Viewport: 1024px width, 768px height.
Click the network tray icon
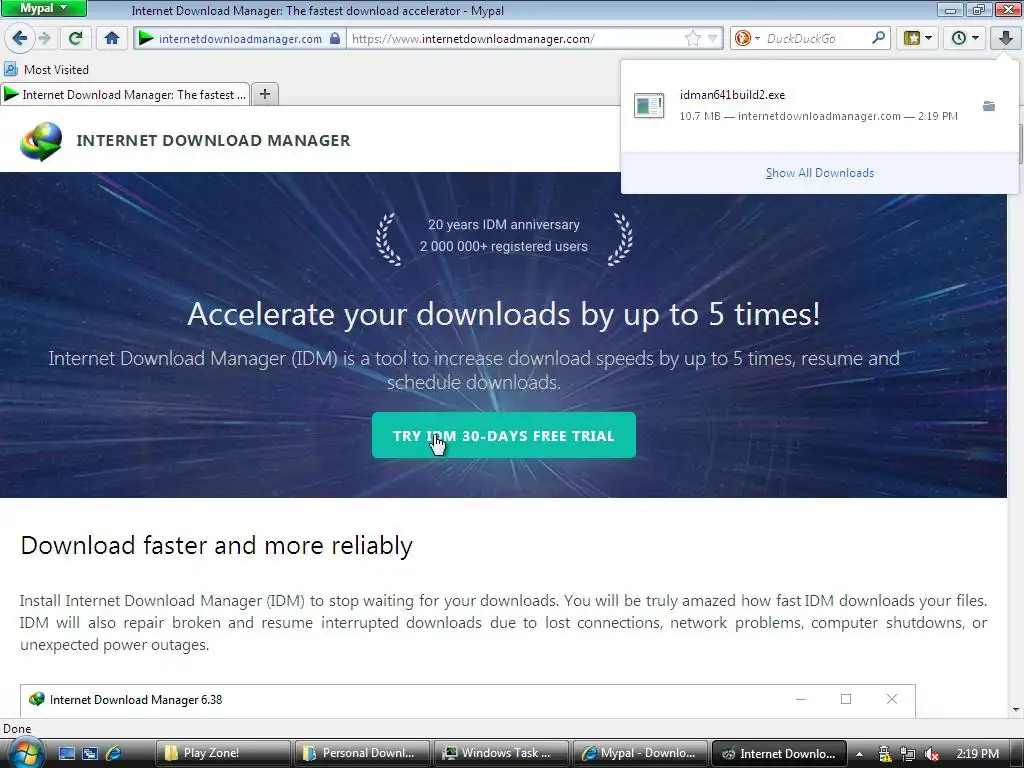[908, 754]
